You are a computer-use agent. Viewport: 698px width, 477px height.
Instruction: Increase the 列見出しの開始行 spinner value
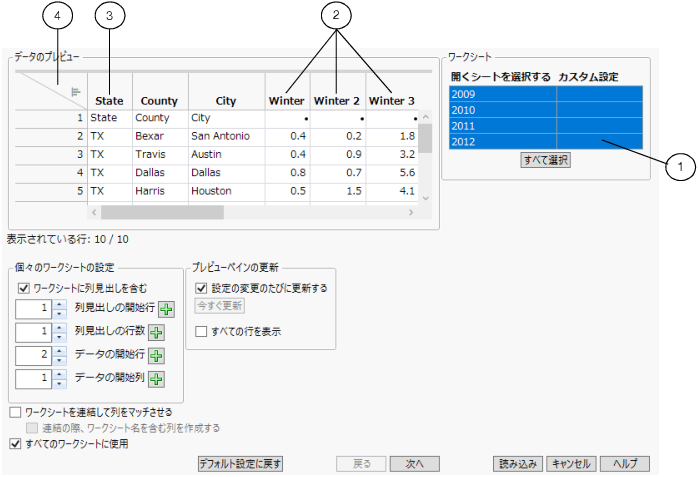point(60,304)
